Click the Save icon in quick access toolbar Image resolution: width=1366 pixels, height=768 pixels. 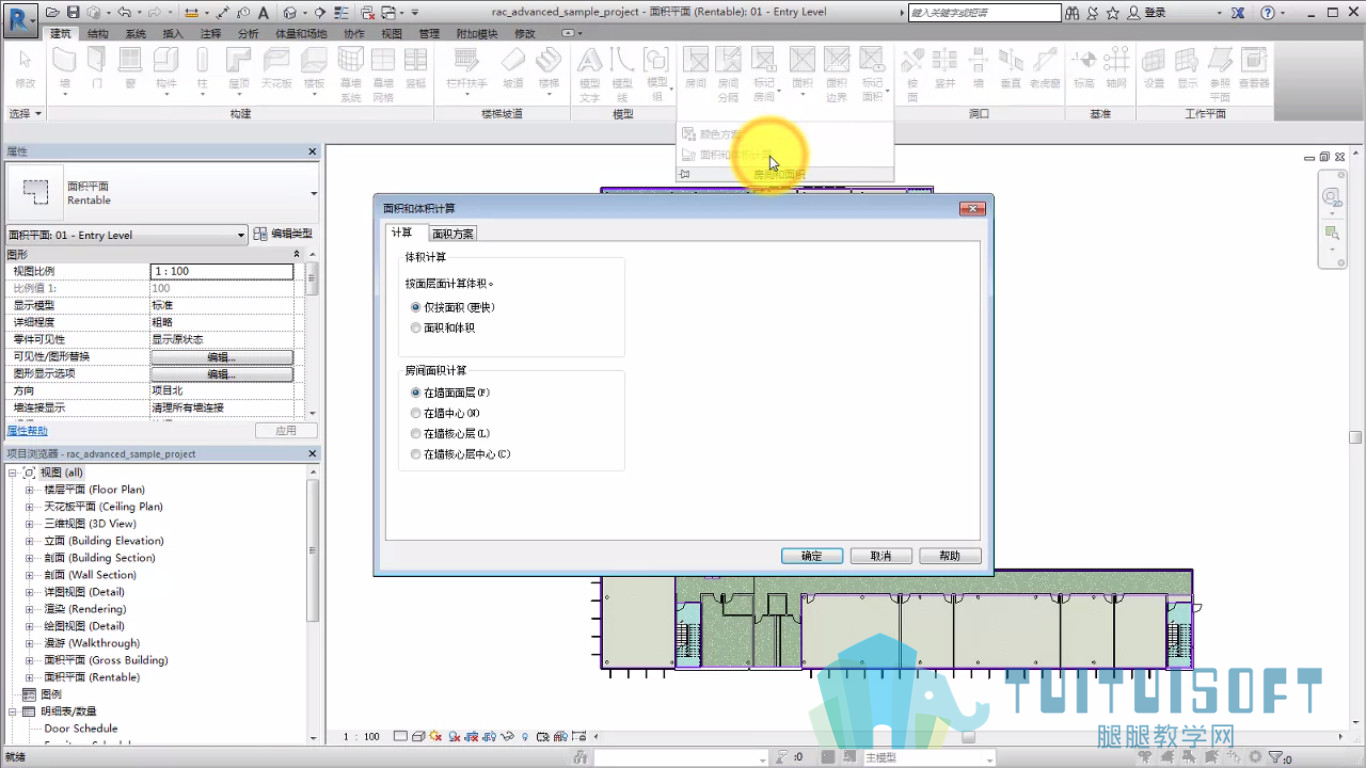(73, 13)
